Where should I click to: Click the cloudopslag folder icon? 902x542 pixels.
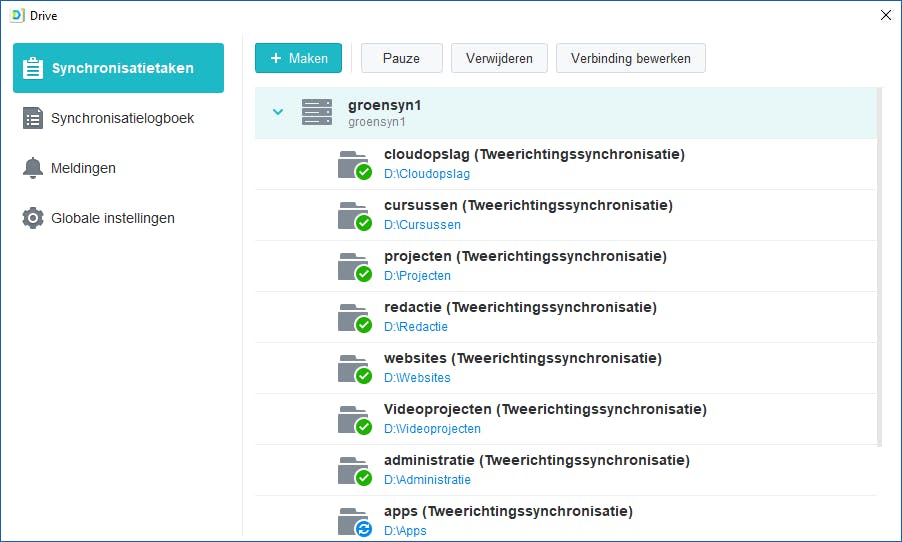354,165
